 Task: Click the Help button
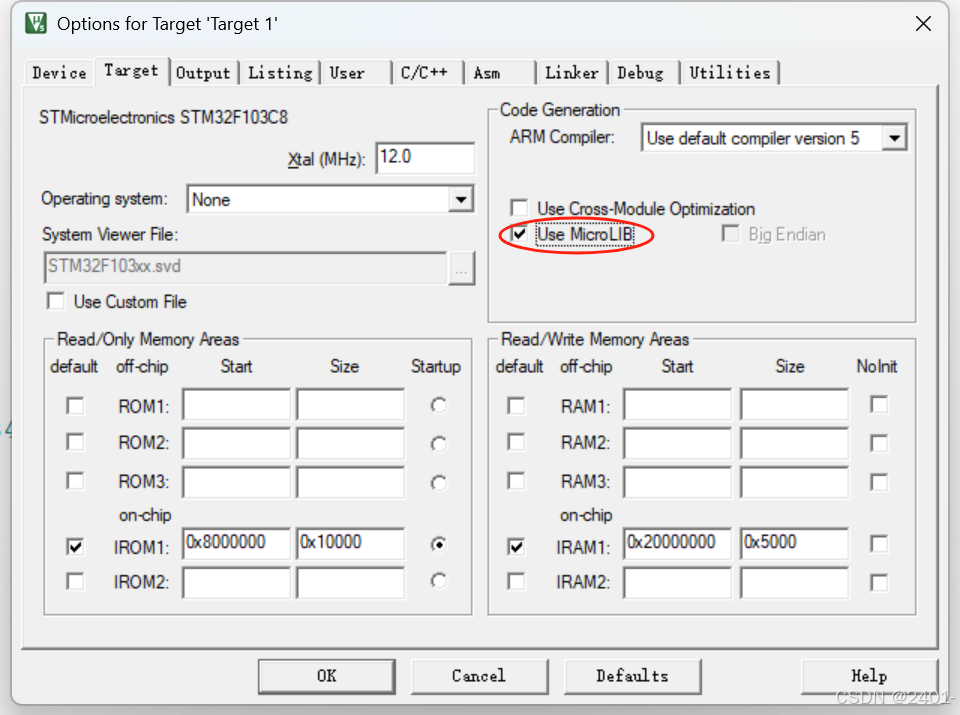[x=869, y=676]
